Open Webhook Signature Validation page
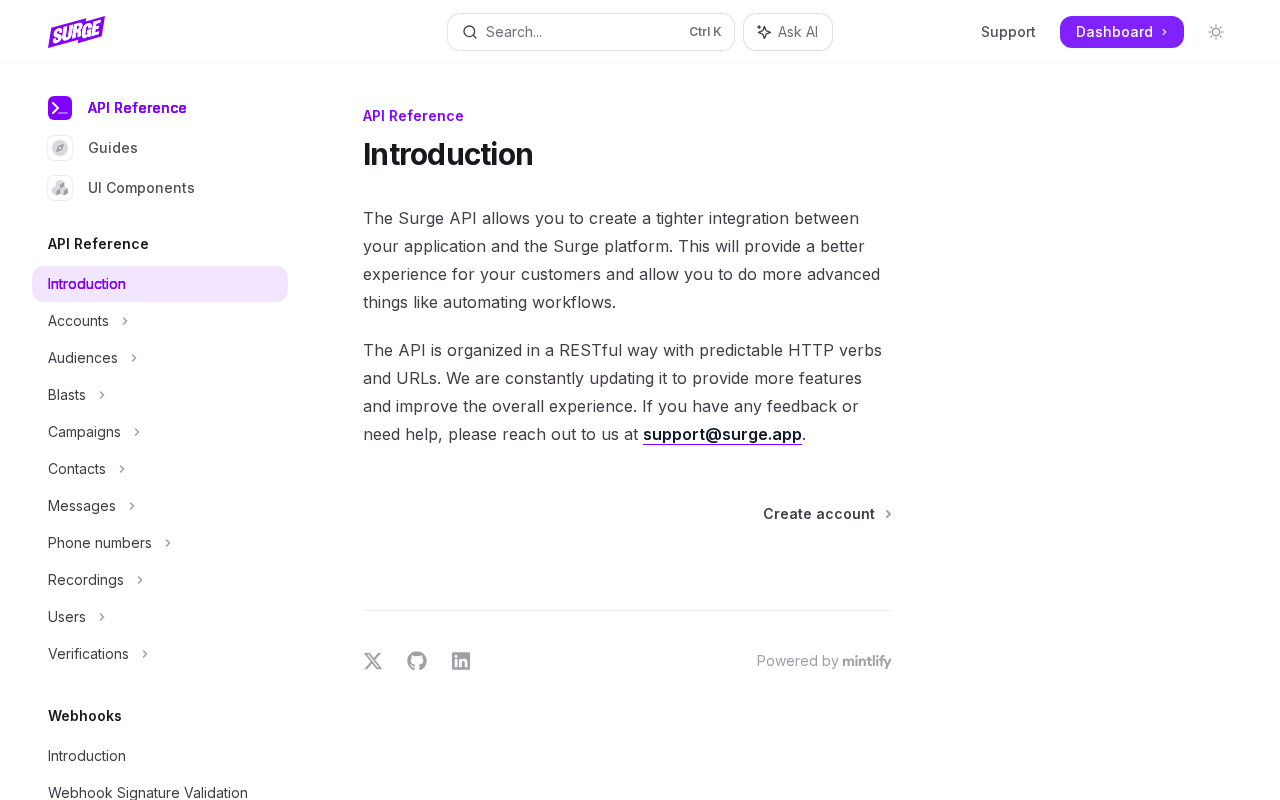The image size is (1280, 800). point(148,792)
